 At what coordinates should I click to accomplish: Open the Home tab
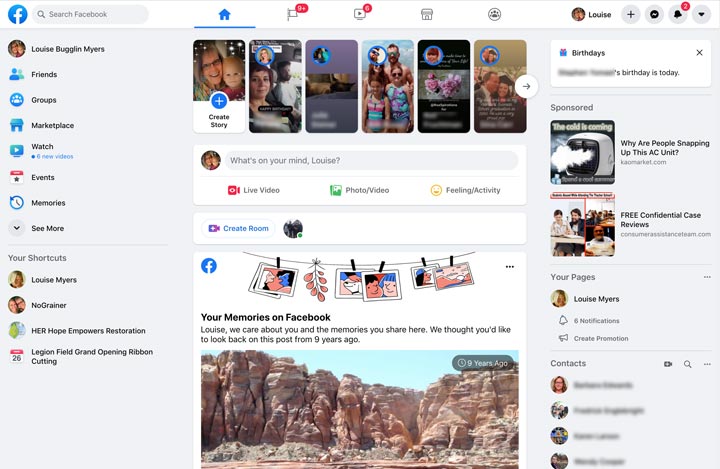225,15
